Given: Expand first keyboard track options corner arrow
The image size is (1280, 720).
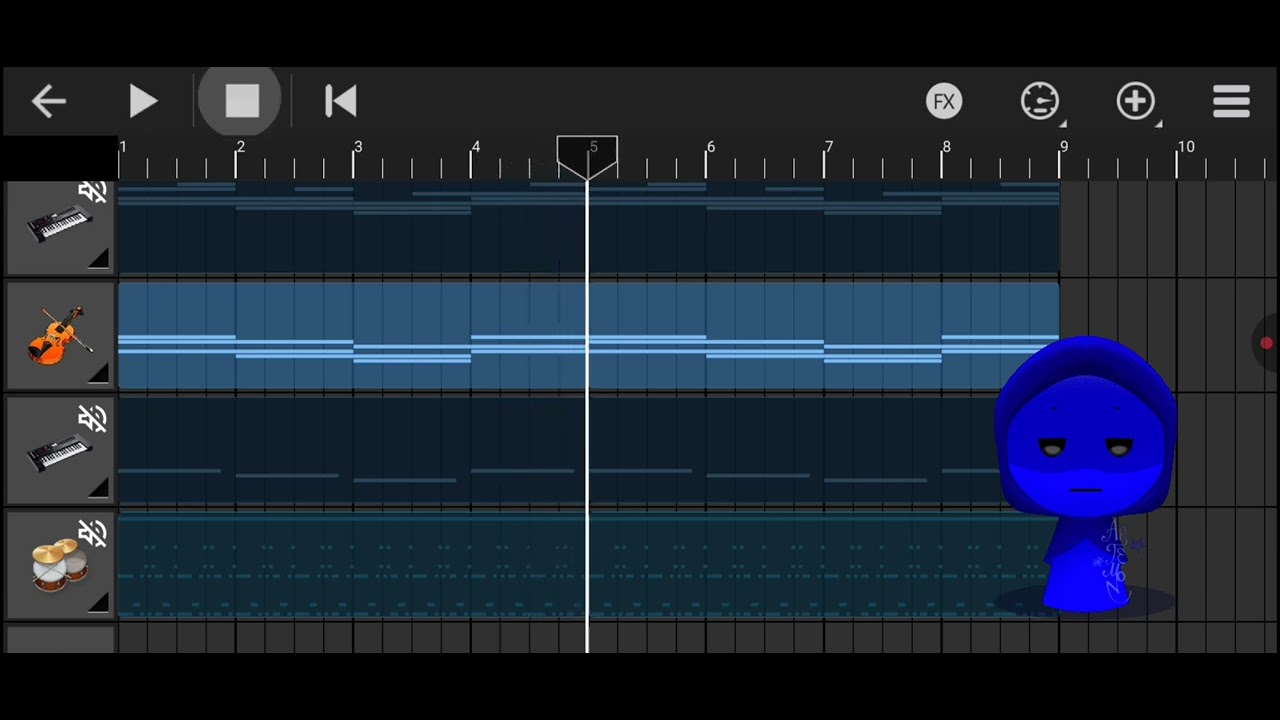Looking at the screenshot, I should (98, 260).
